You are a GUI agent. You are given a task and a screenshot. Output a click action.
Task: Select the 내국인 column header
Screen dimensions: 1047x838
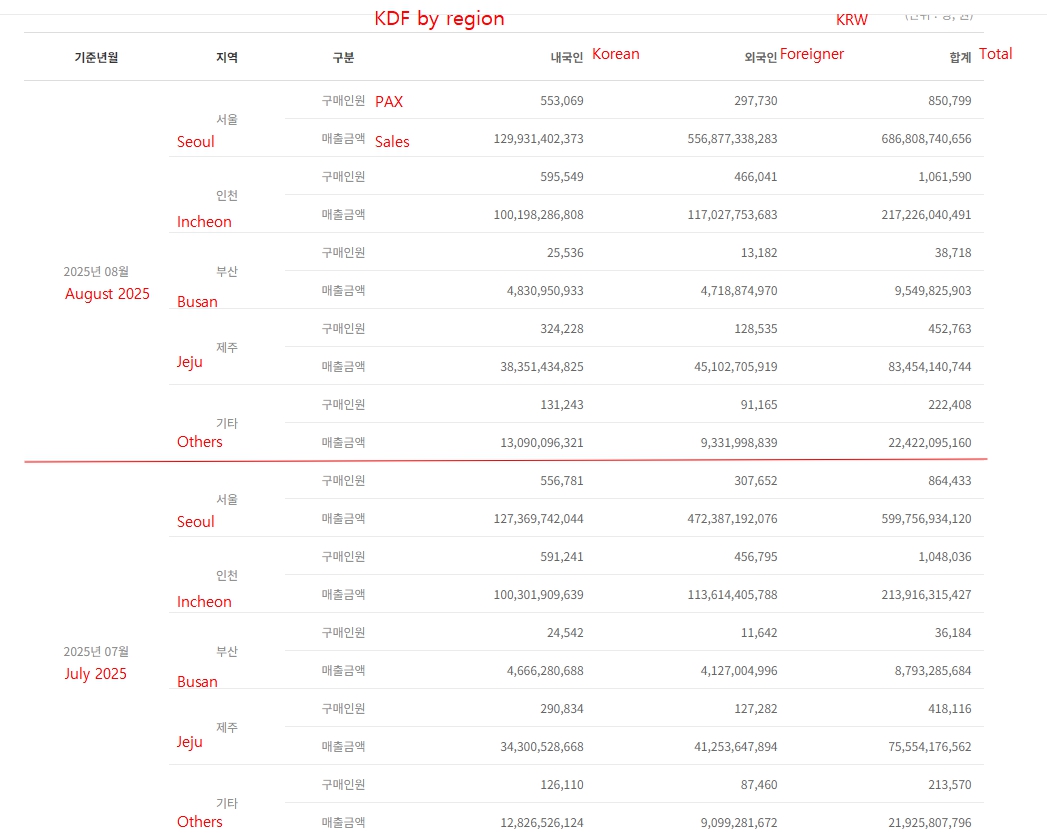click(x=567, y=58)
